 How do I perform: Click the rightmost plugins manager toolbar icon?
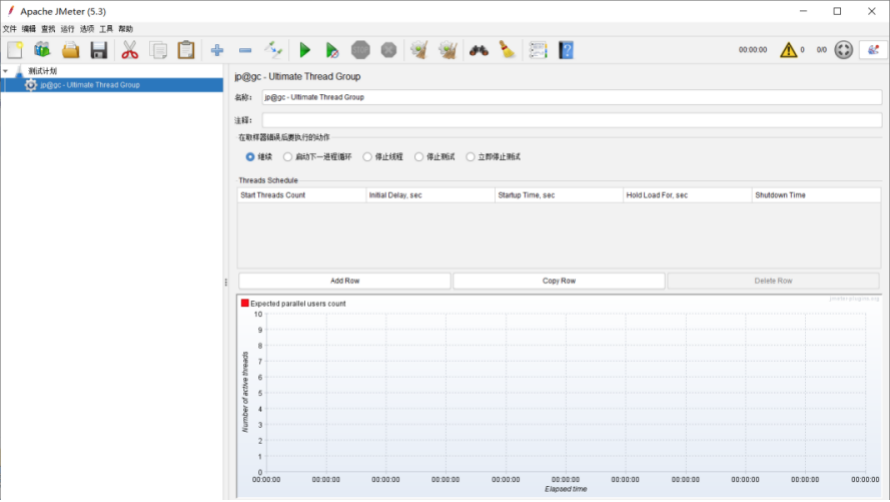point(873,50)
